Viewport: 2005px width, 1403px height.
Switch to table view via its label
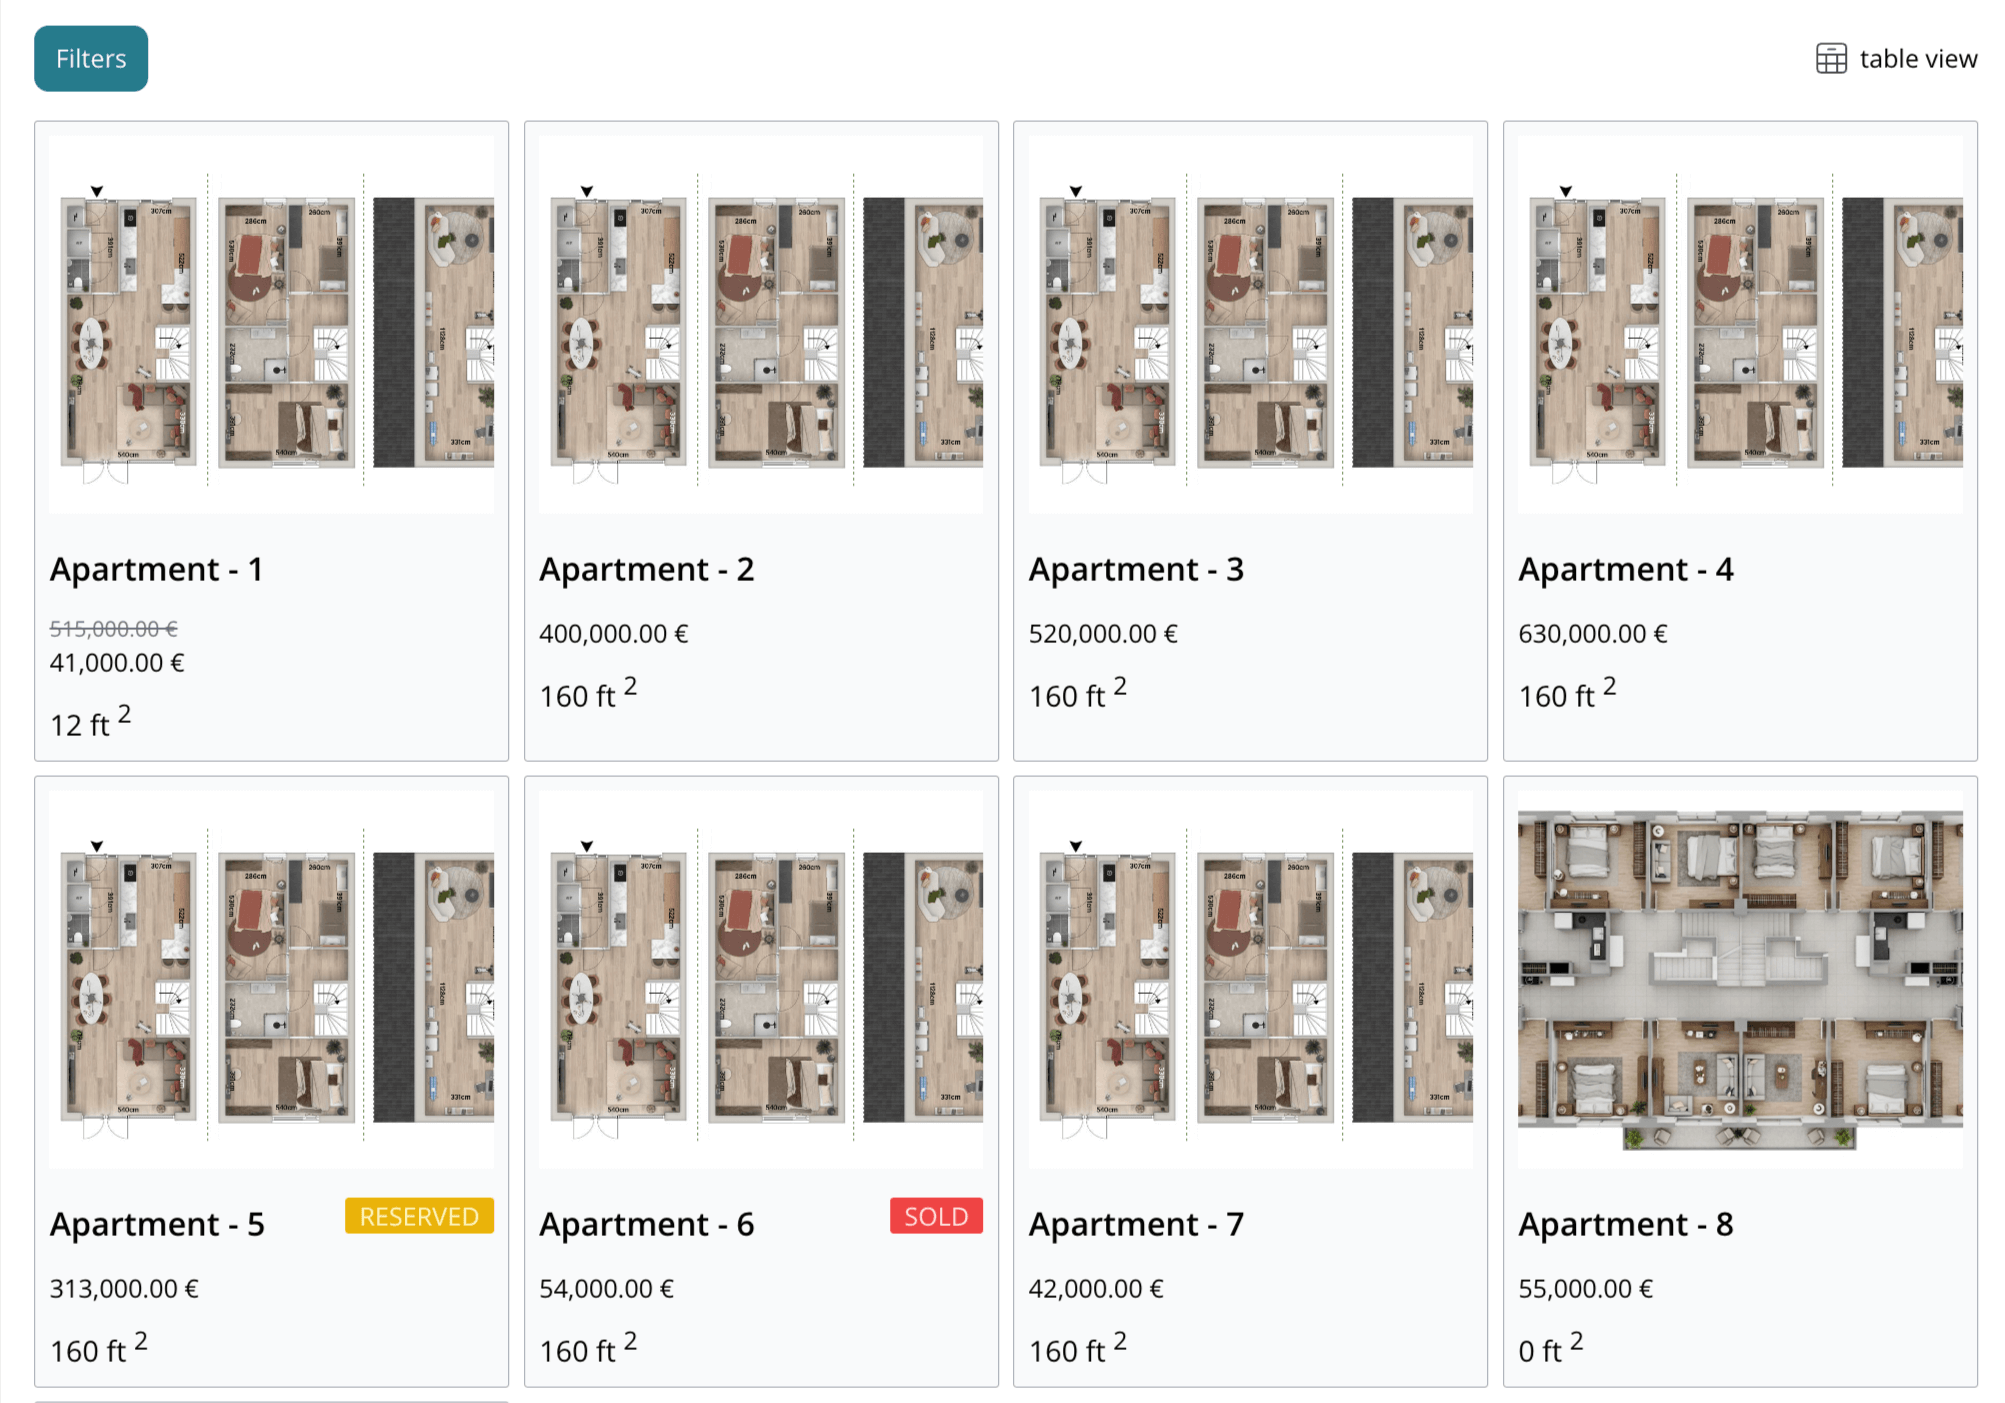point(1917,59)
